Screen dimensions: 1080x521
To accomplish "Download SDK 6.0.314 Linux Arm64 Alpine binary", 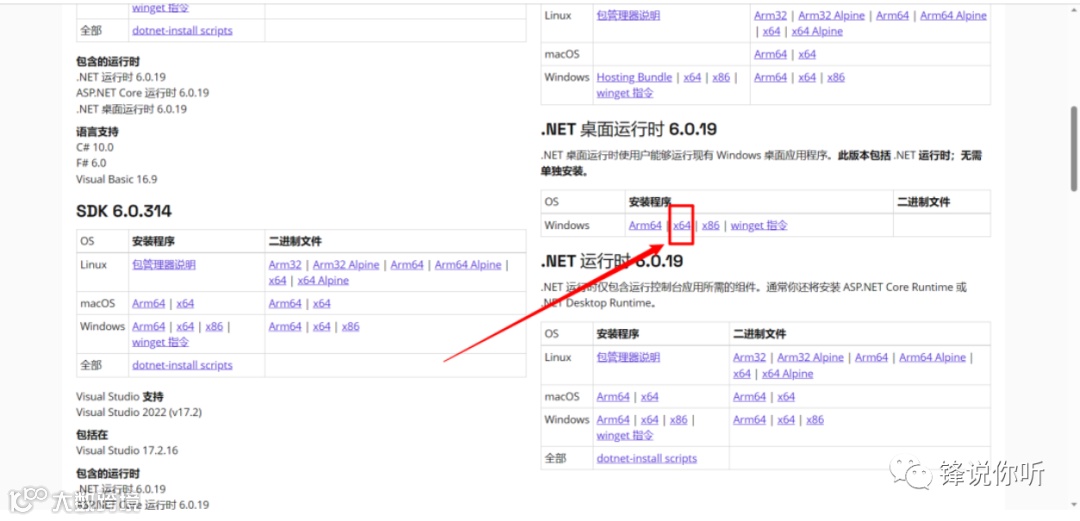I will 468,265.
